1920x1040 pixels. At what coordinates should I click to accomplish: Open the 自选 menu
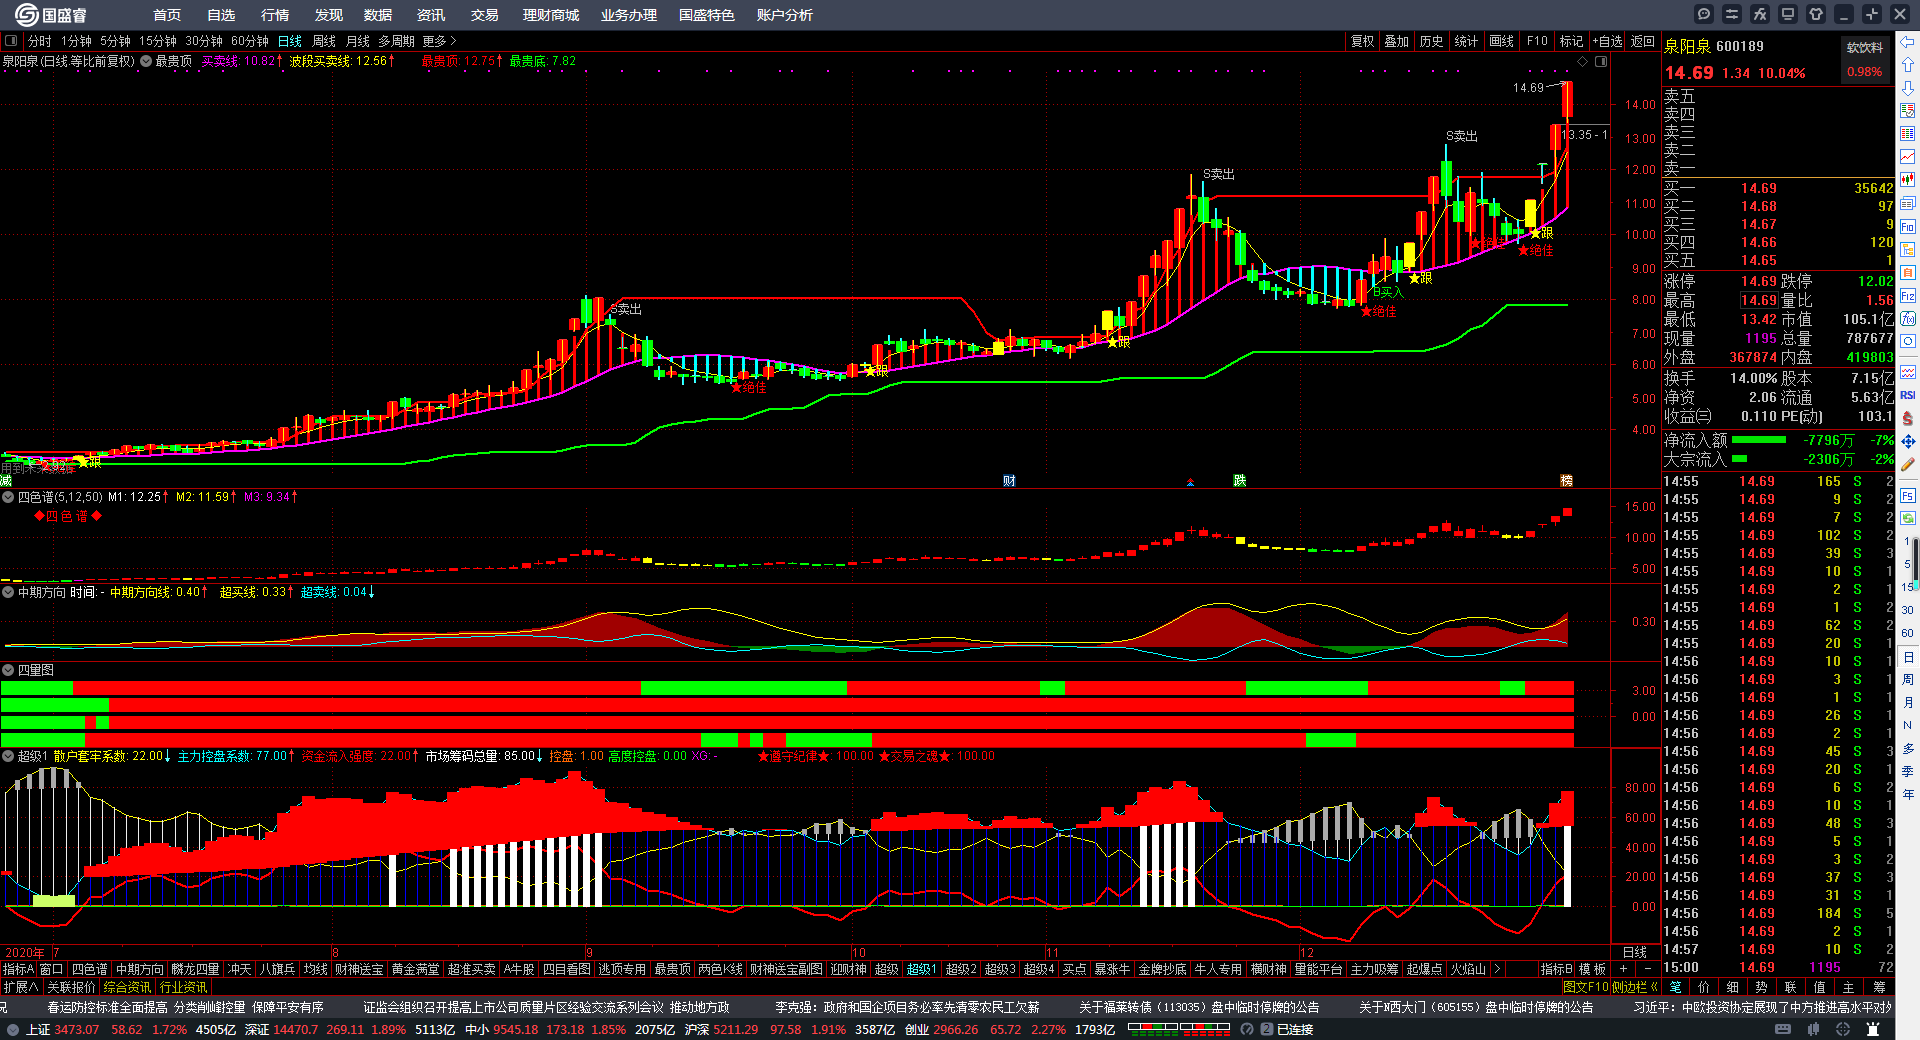tap(221, 15)
